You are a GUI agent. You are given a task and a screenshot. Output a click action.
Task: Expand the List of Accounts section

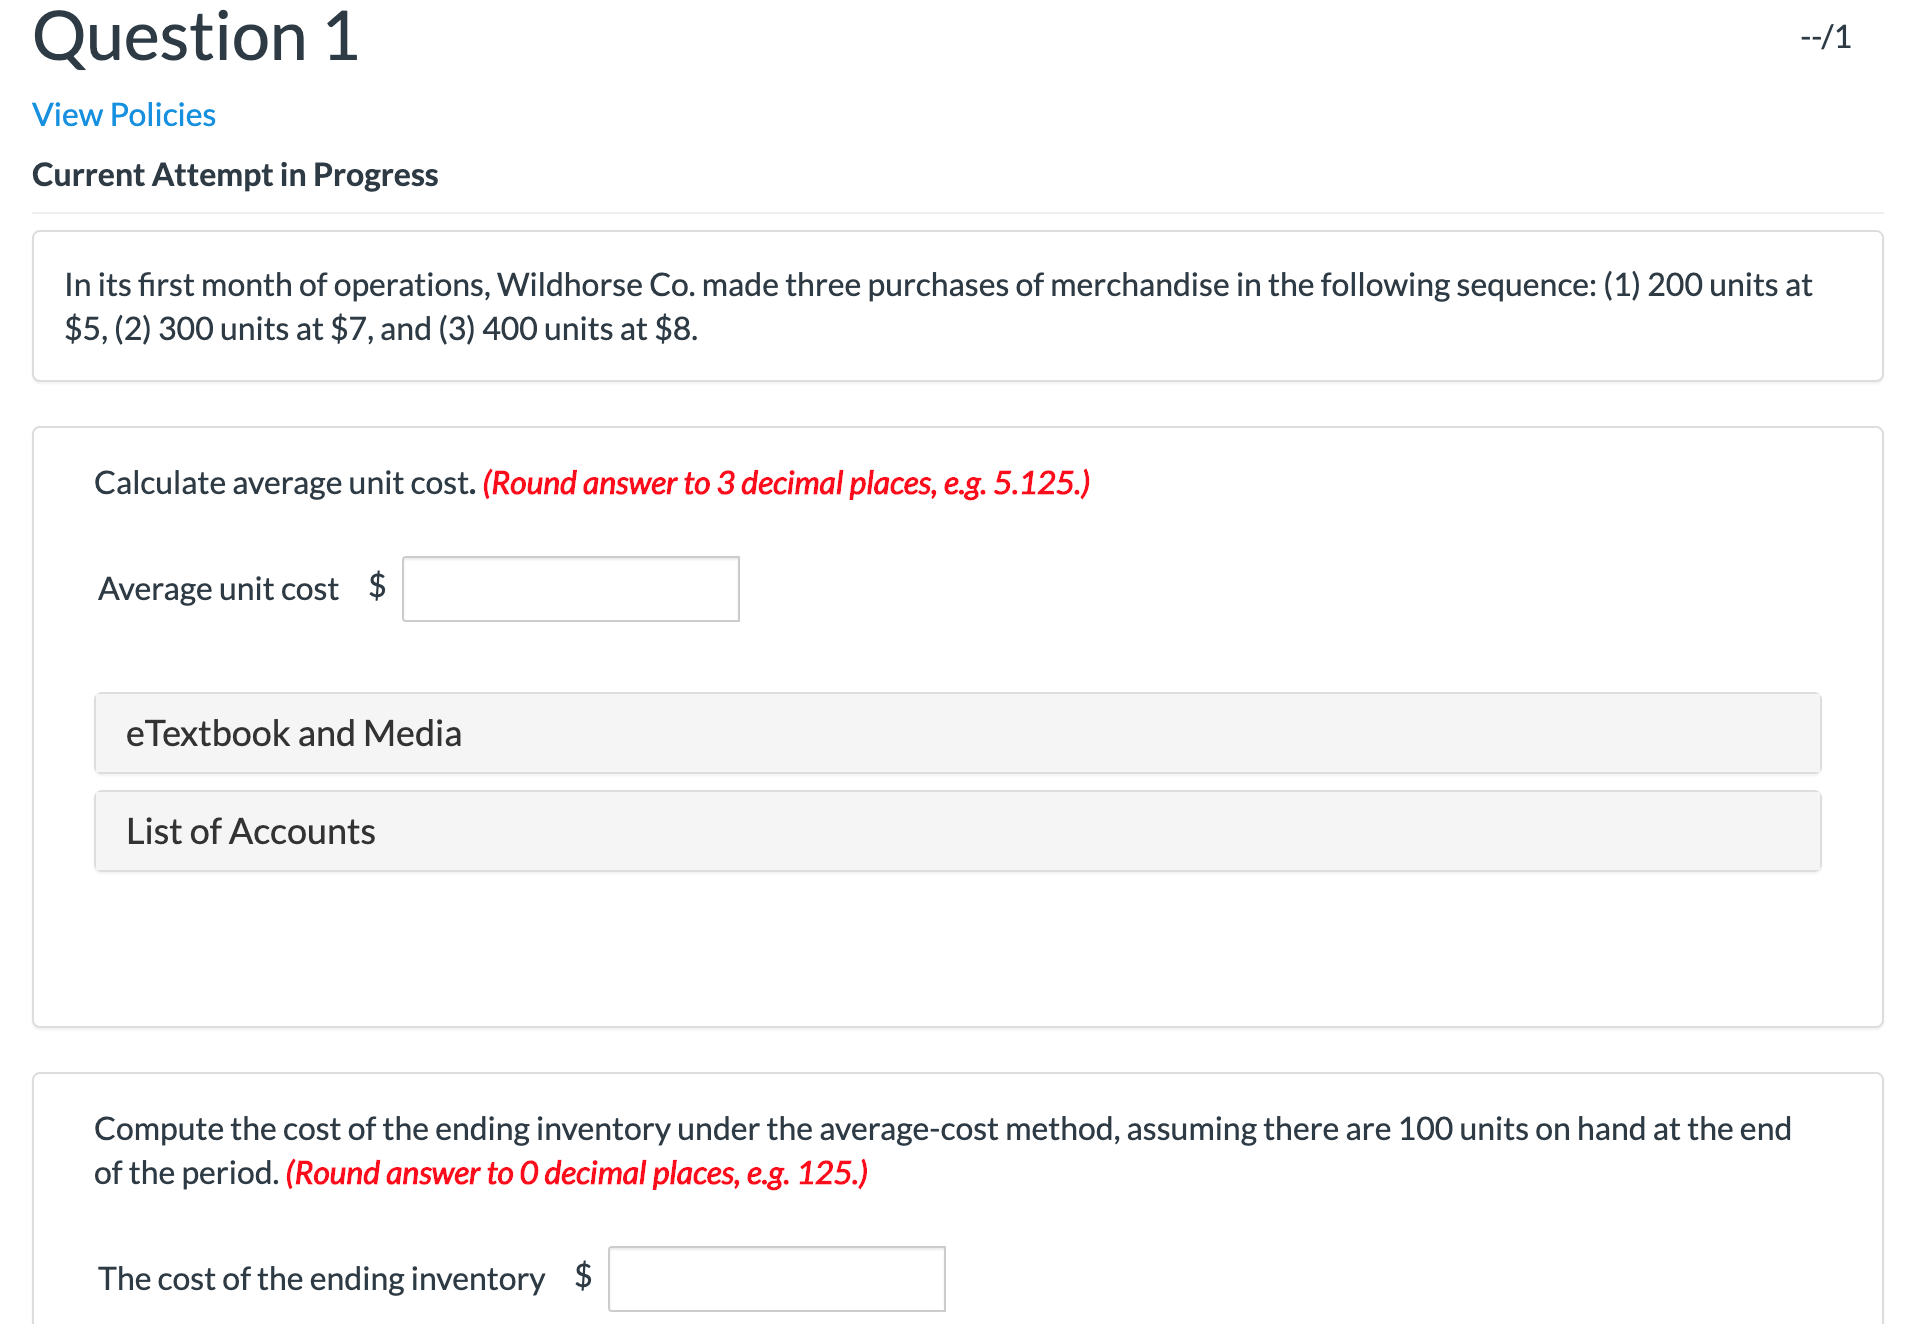point(250,830)
